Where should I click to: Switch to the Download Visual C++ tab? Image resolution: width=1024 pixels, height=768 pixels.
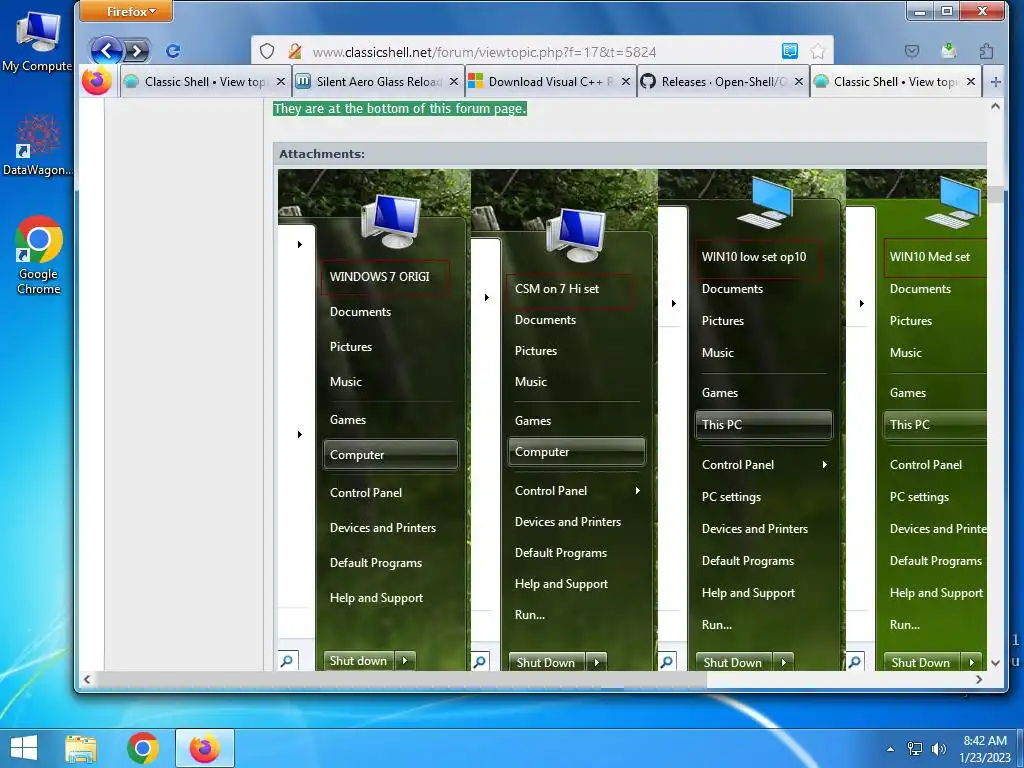tap(550, 82)
